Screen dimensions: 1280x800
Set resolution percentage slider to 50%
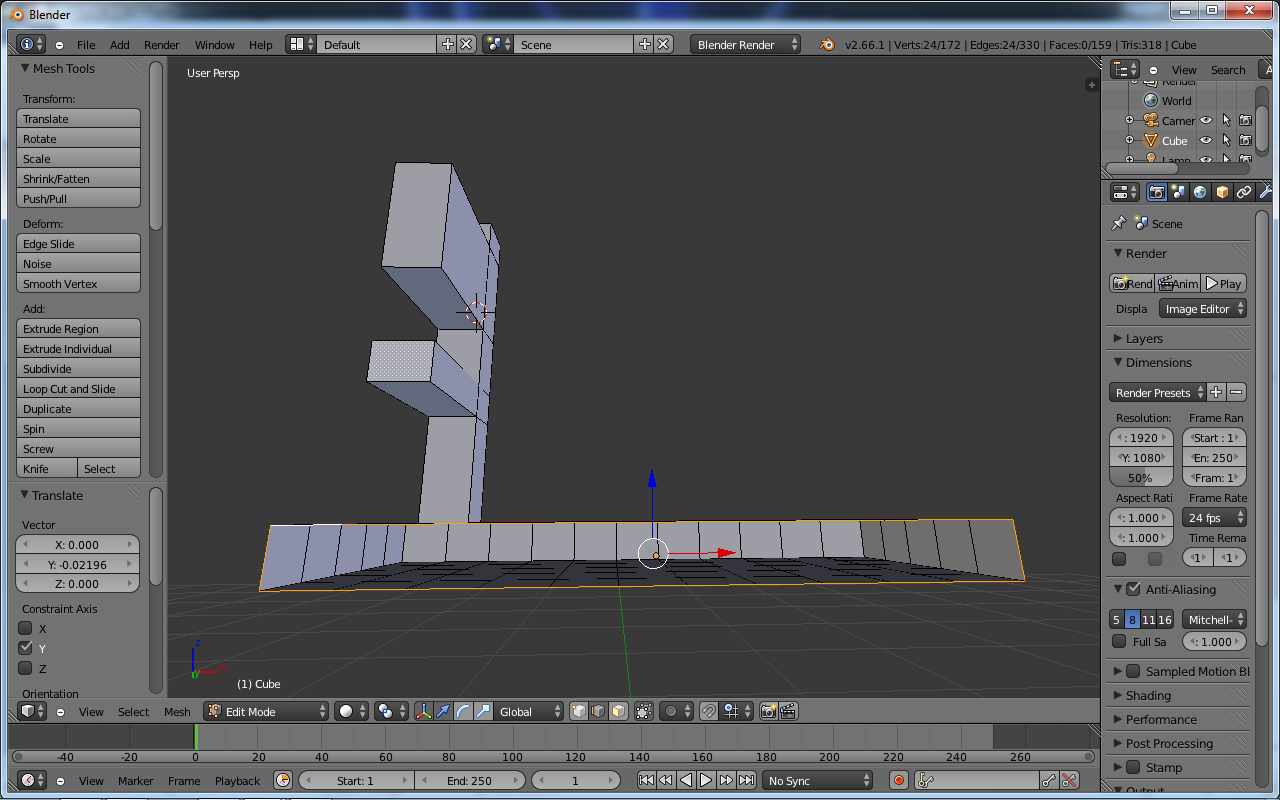click(1141, 477)
